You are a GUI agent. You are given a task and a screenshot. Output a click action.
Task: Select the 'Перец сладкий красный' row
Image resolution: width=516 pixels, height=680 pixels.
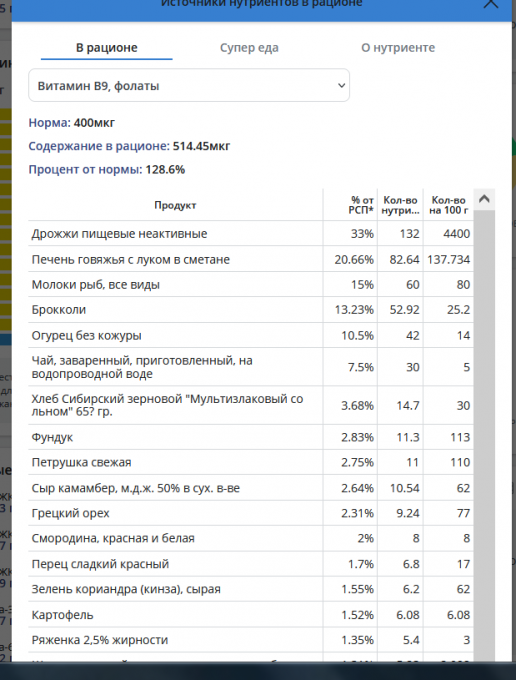tap(251, 564)
